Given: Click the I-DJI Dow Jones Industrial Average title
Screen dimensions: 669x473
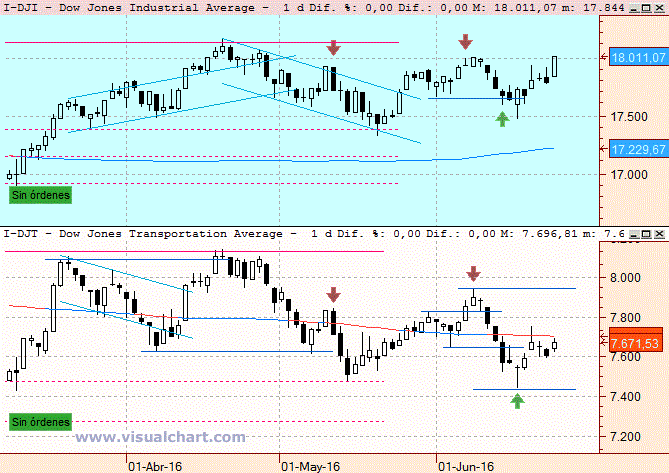Looking at the screenshot, I should point(137,8).
